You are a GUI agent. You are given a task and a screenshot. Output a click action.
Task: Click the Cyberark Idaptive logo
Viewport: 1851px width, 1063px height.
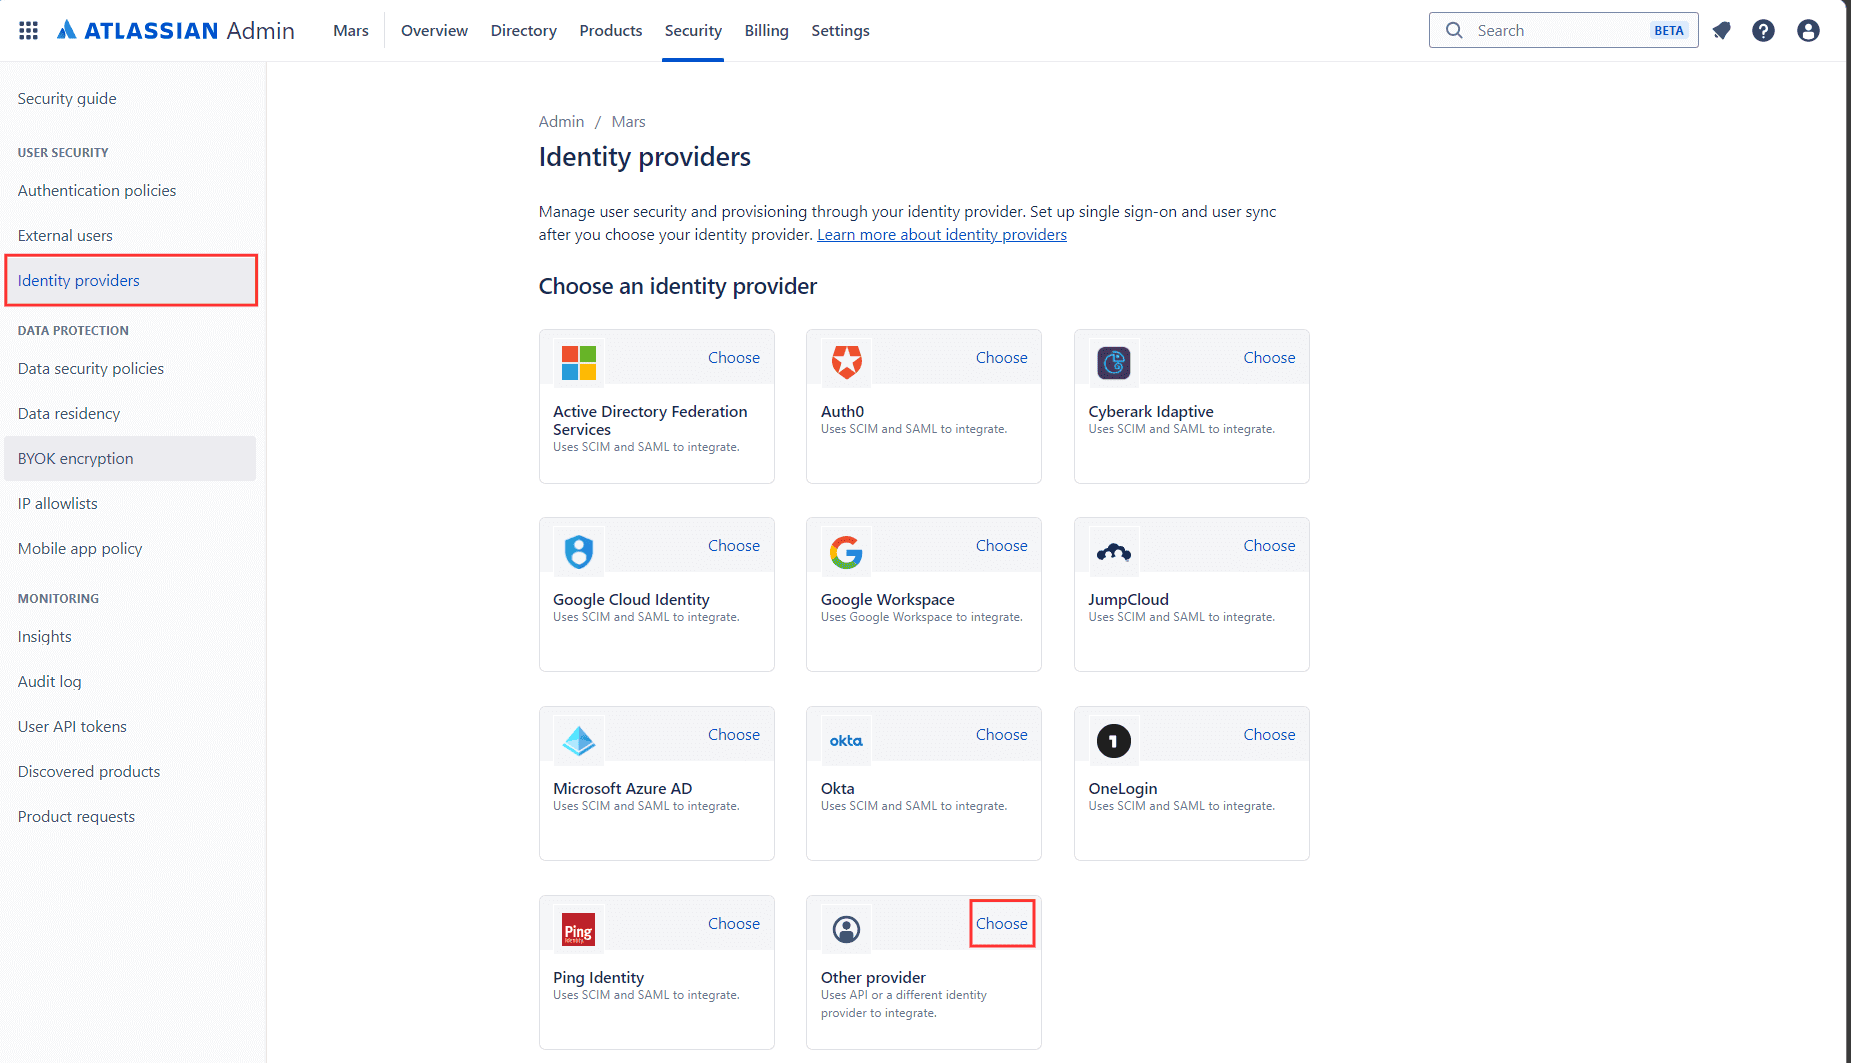1113,362
